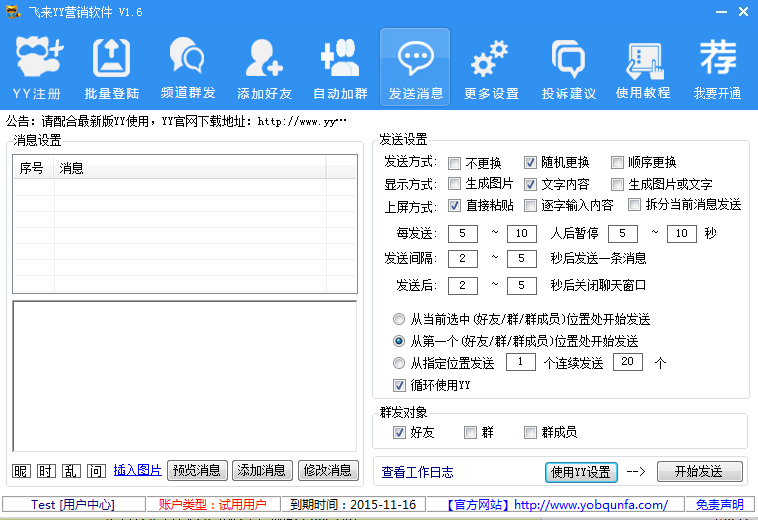Toggle the 生成图片 display checkbox
The height and width of the screenshot is (520, 758).
[455, 184]
